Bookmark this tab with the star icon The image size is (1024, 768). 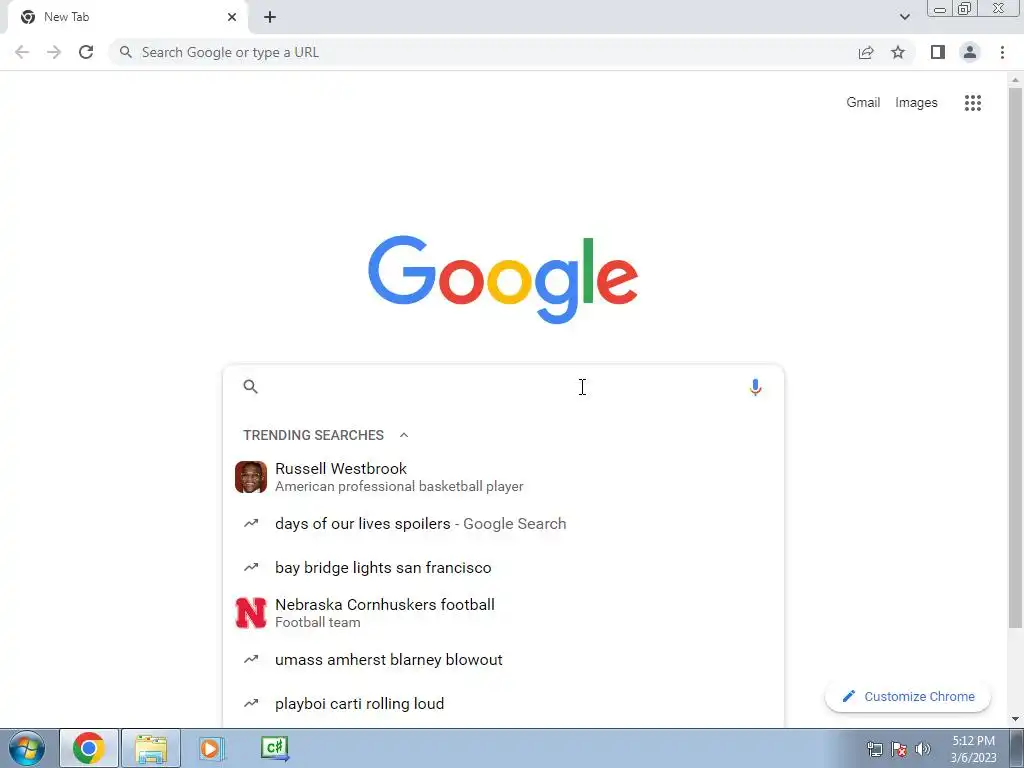(x=898, y=52)
